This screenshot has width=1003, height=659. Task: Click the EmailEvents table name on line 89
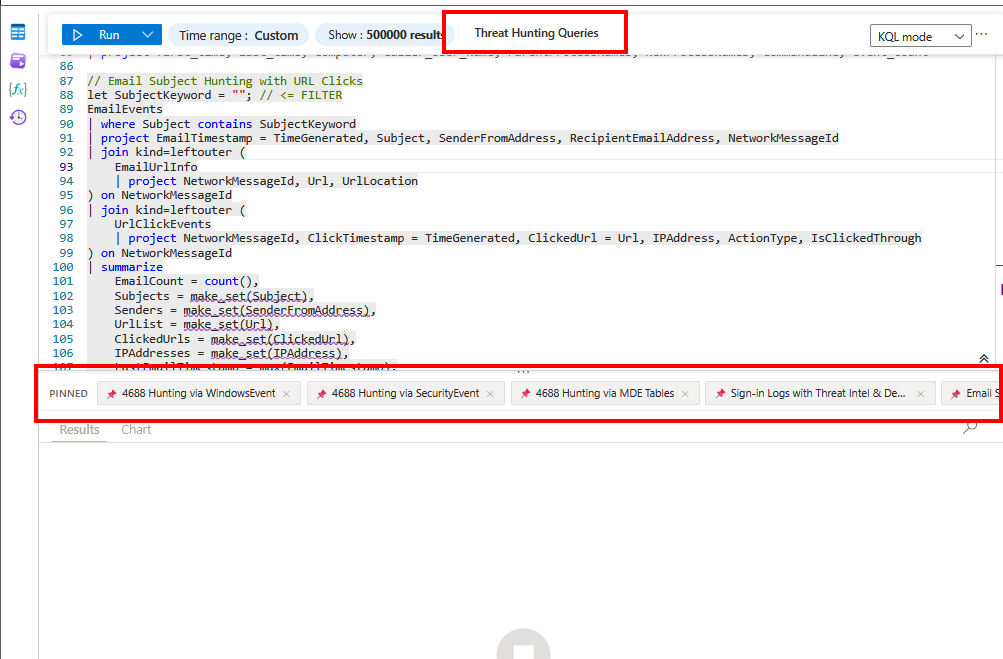[x=125, y=109]
